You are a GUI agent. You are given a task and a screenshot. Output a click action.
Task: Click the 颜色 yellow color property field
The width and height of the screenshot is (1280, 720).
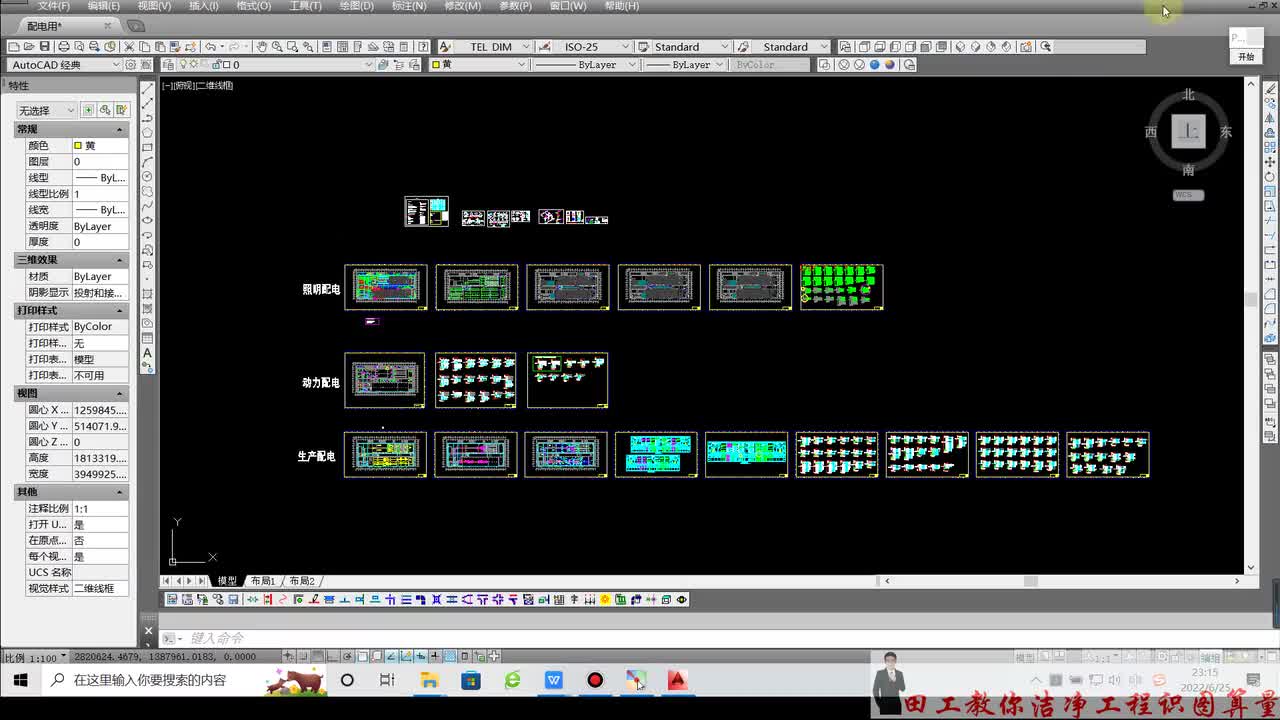100,146
